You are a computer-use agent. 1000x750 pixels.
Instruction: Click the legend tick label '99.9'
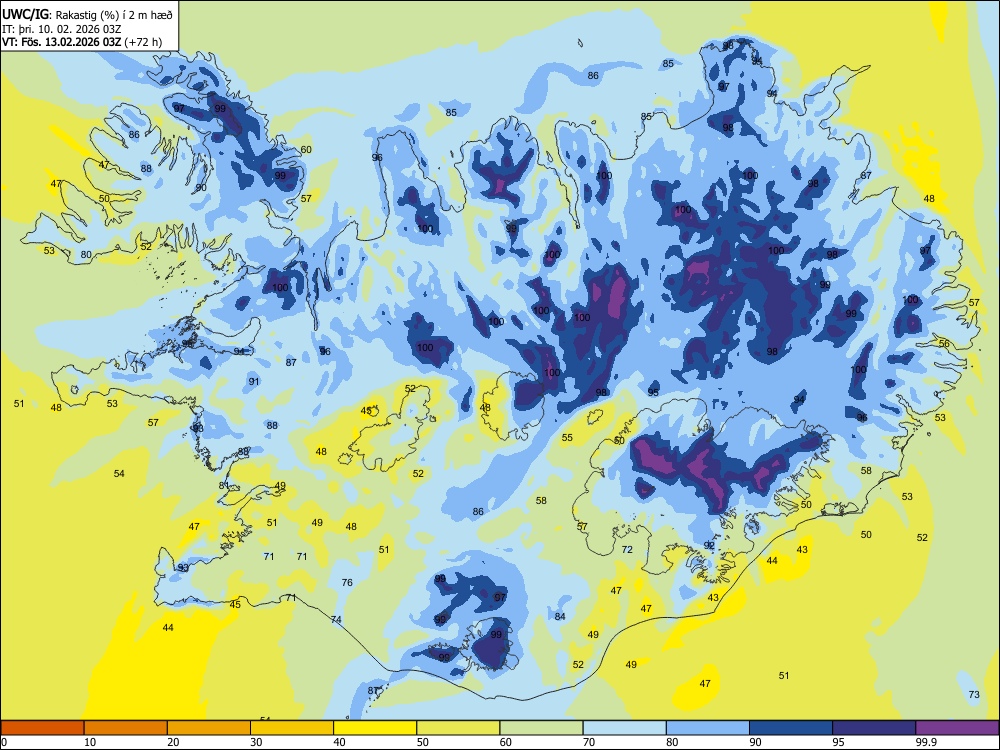coord(926,742)
